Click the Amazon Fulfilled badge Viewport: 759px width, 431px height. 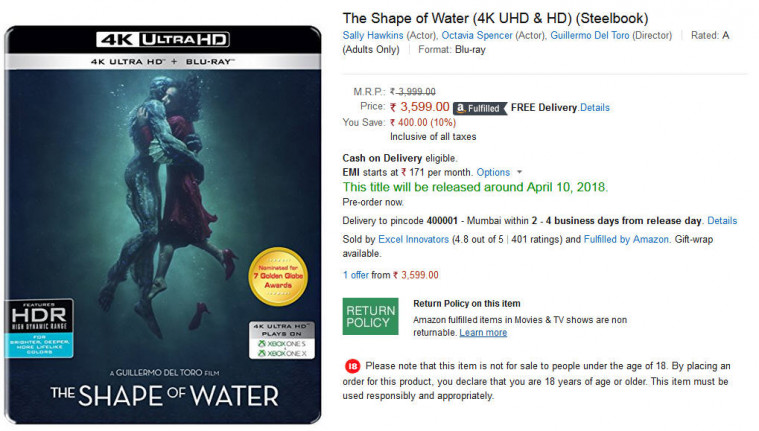(478, 108)
